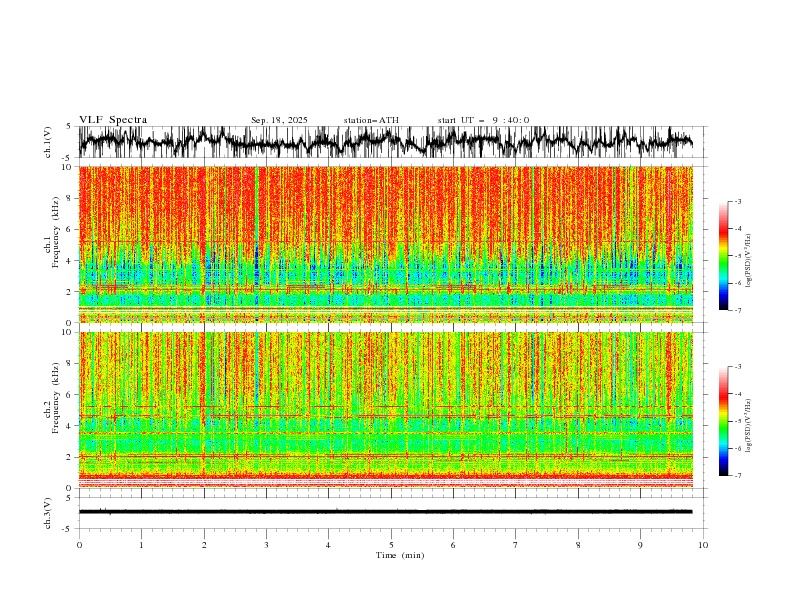Click the "8" frequency tick of ch.1 spectrogram
This screenshot has height=612, width=792.
pyautogui.click(x=70, y=198)
